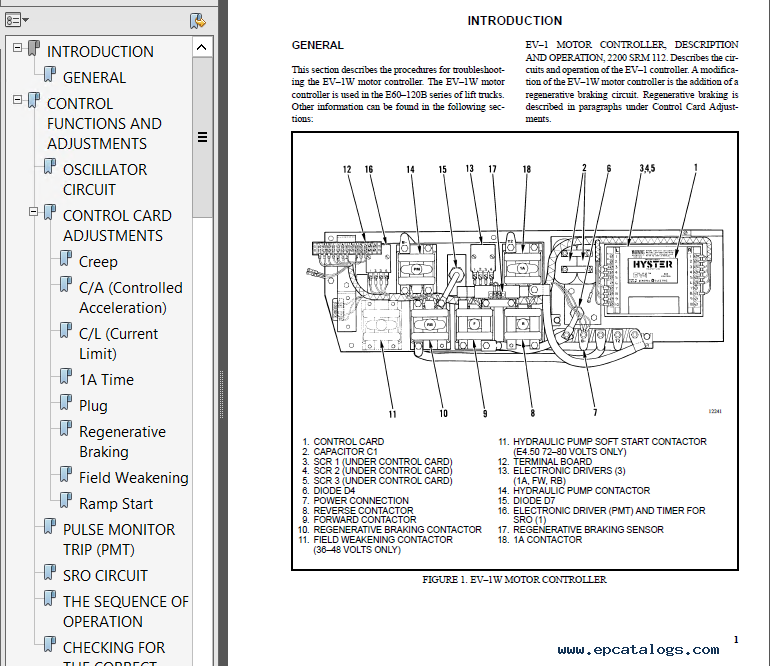Click the OSCILLATOR CIRCUIT bookmark icon
The image size is (770, 666).
(x=50, y=166)
